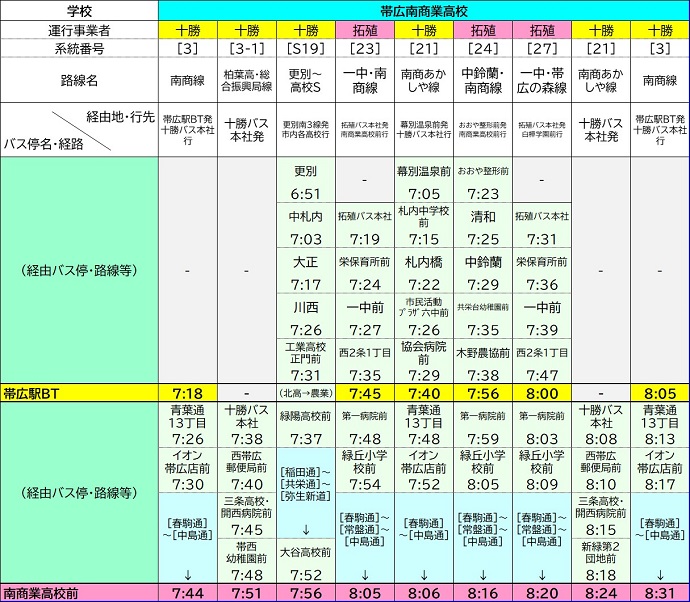This screenshot has height=602, width=690.
Task: Click the 栄保育所前 time 7:36
Action: click(542, 285)
